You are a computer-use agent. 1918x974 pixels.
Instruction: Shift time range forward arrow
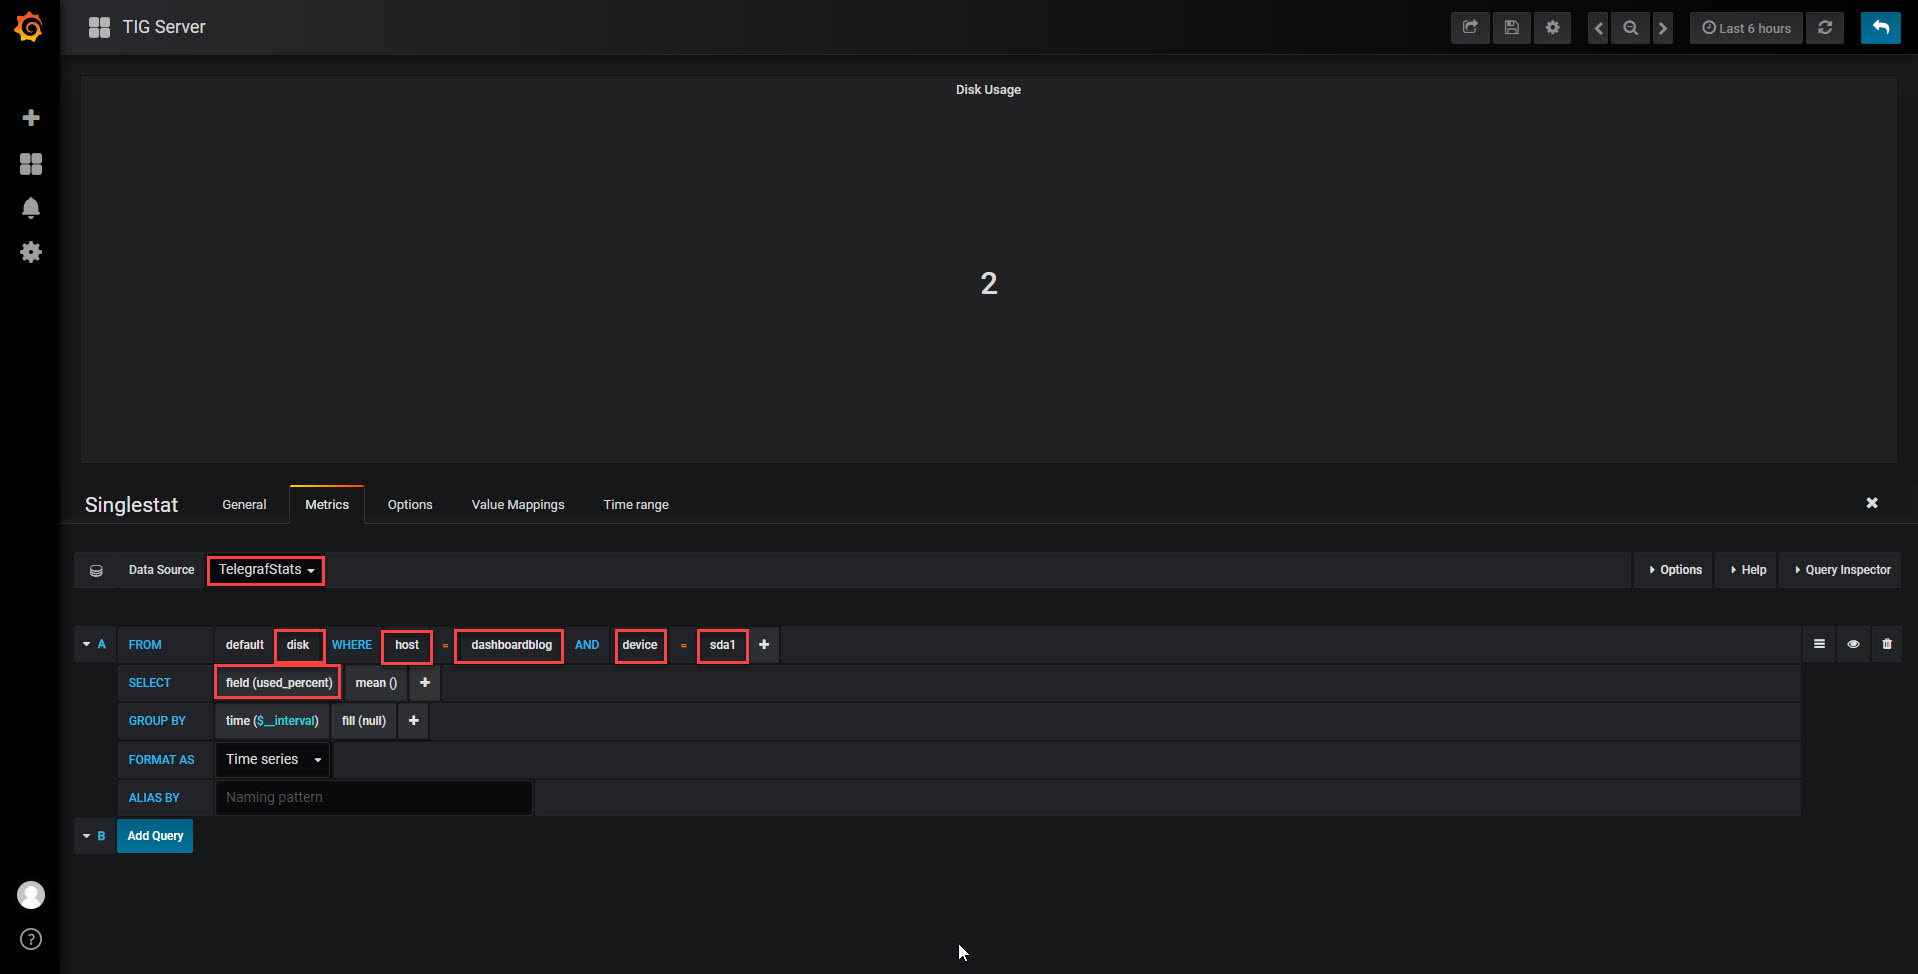click(x=1663, y=28)
